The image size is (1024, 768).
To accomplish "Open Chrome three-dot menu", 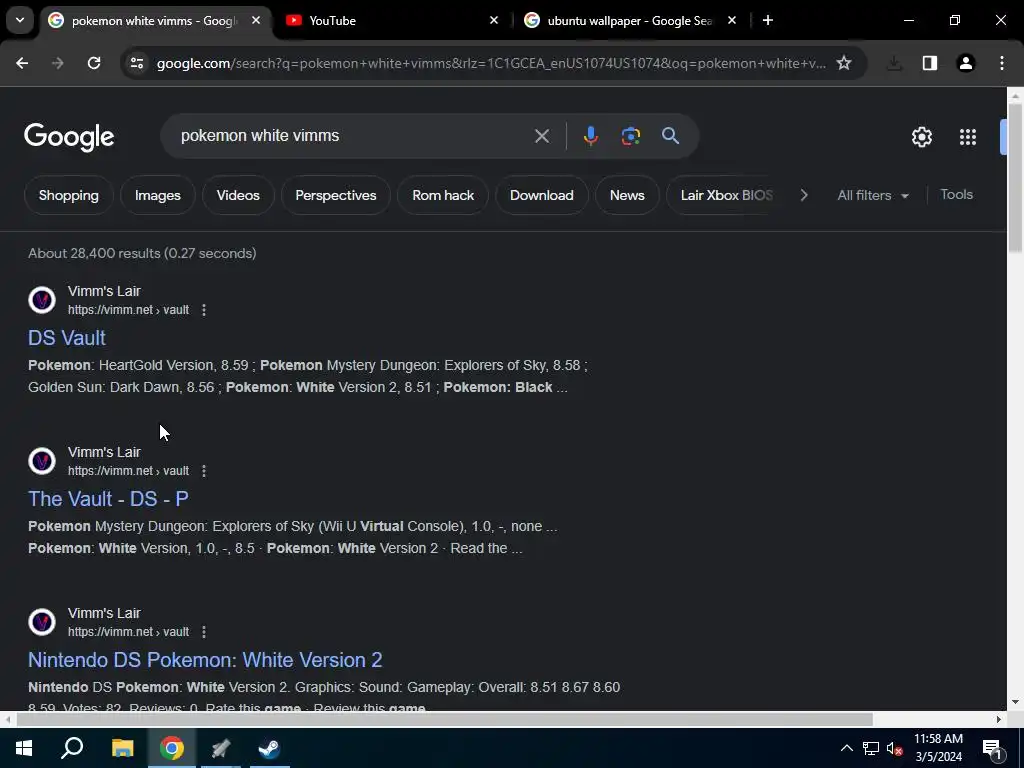I will pyautogui.click(x=1002, y=63).
